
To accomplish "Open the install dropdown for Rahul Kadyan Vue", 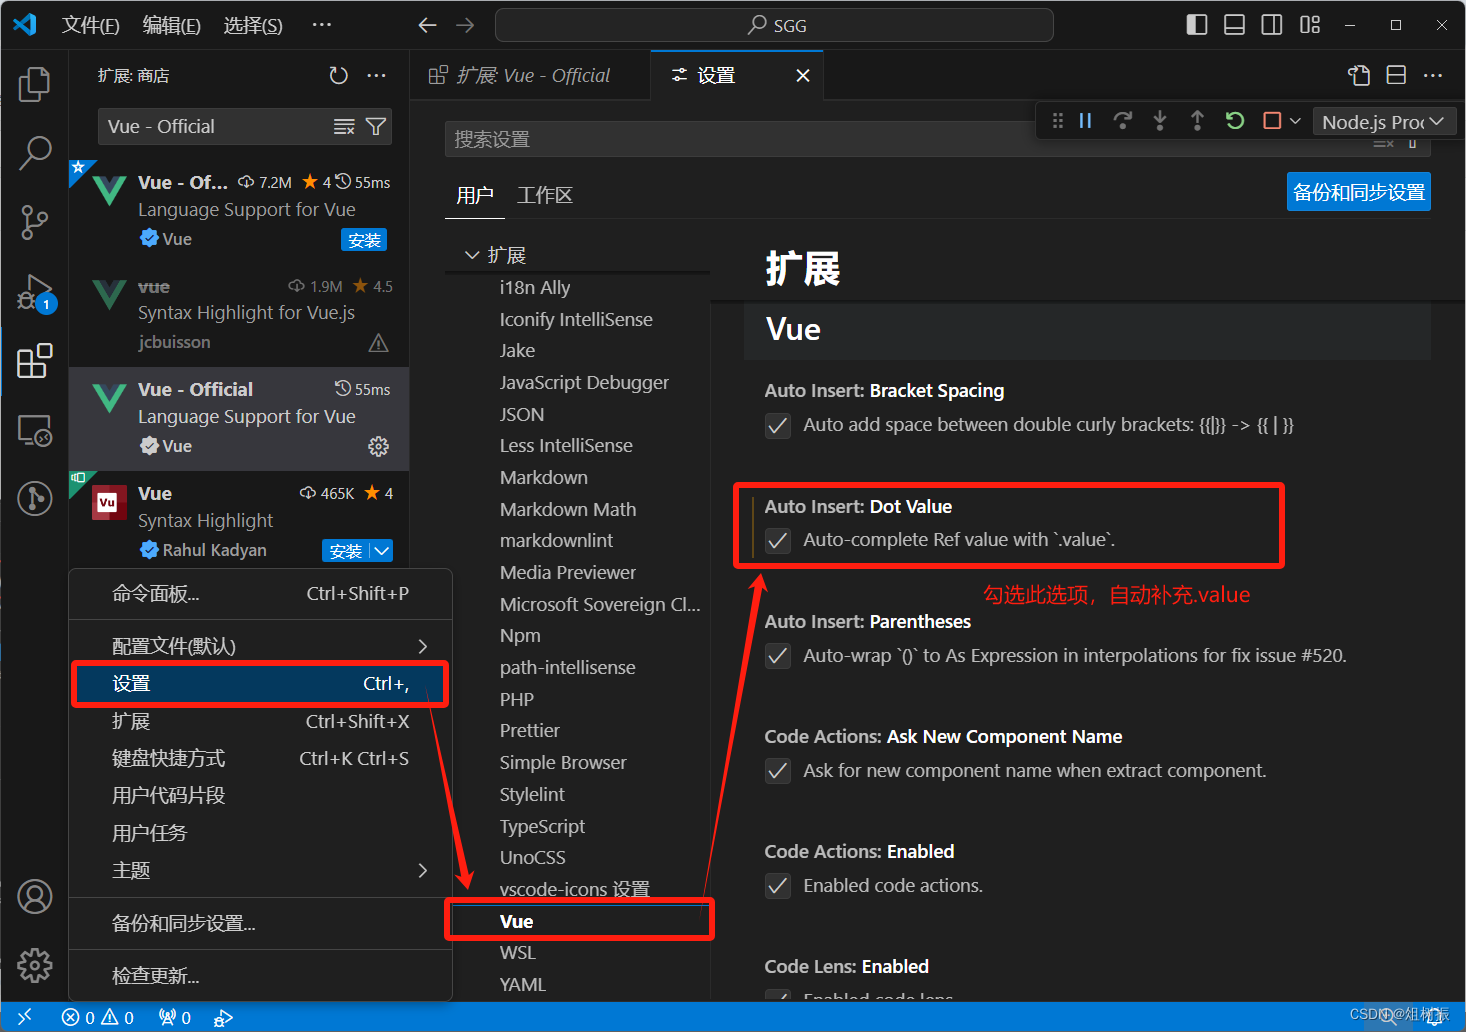I will point(382,551).
